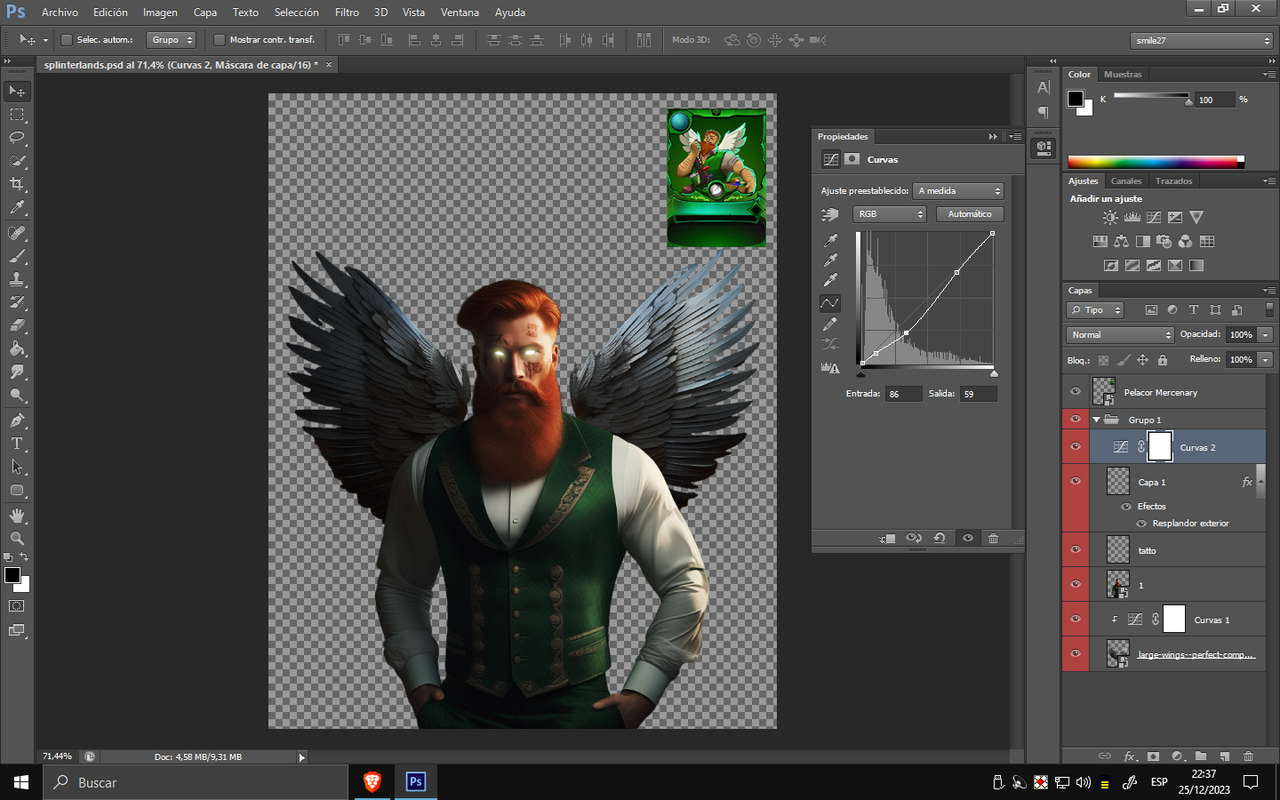Open the Imagen menu
The image size is (1280, 800).
pos(160,13)
